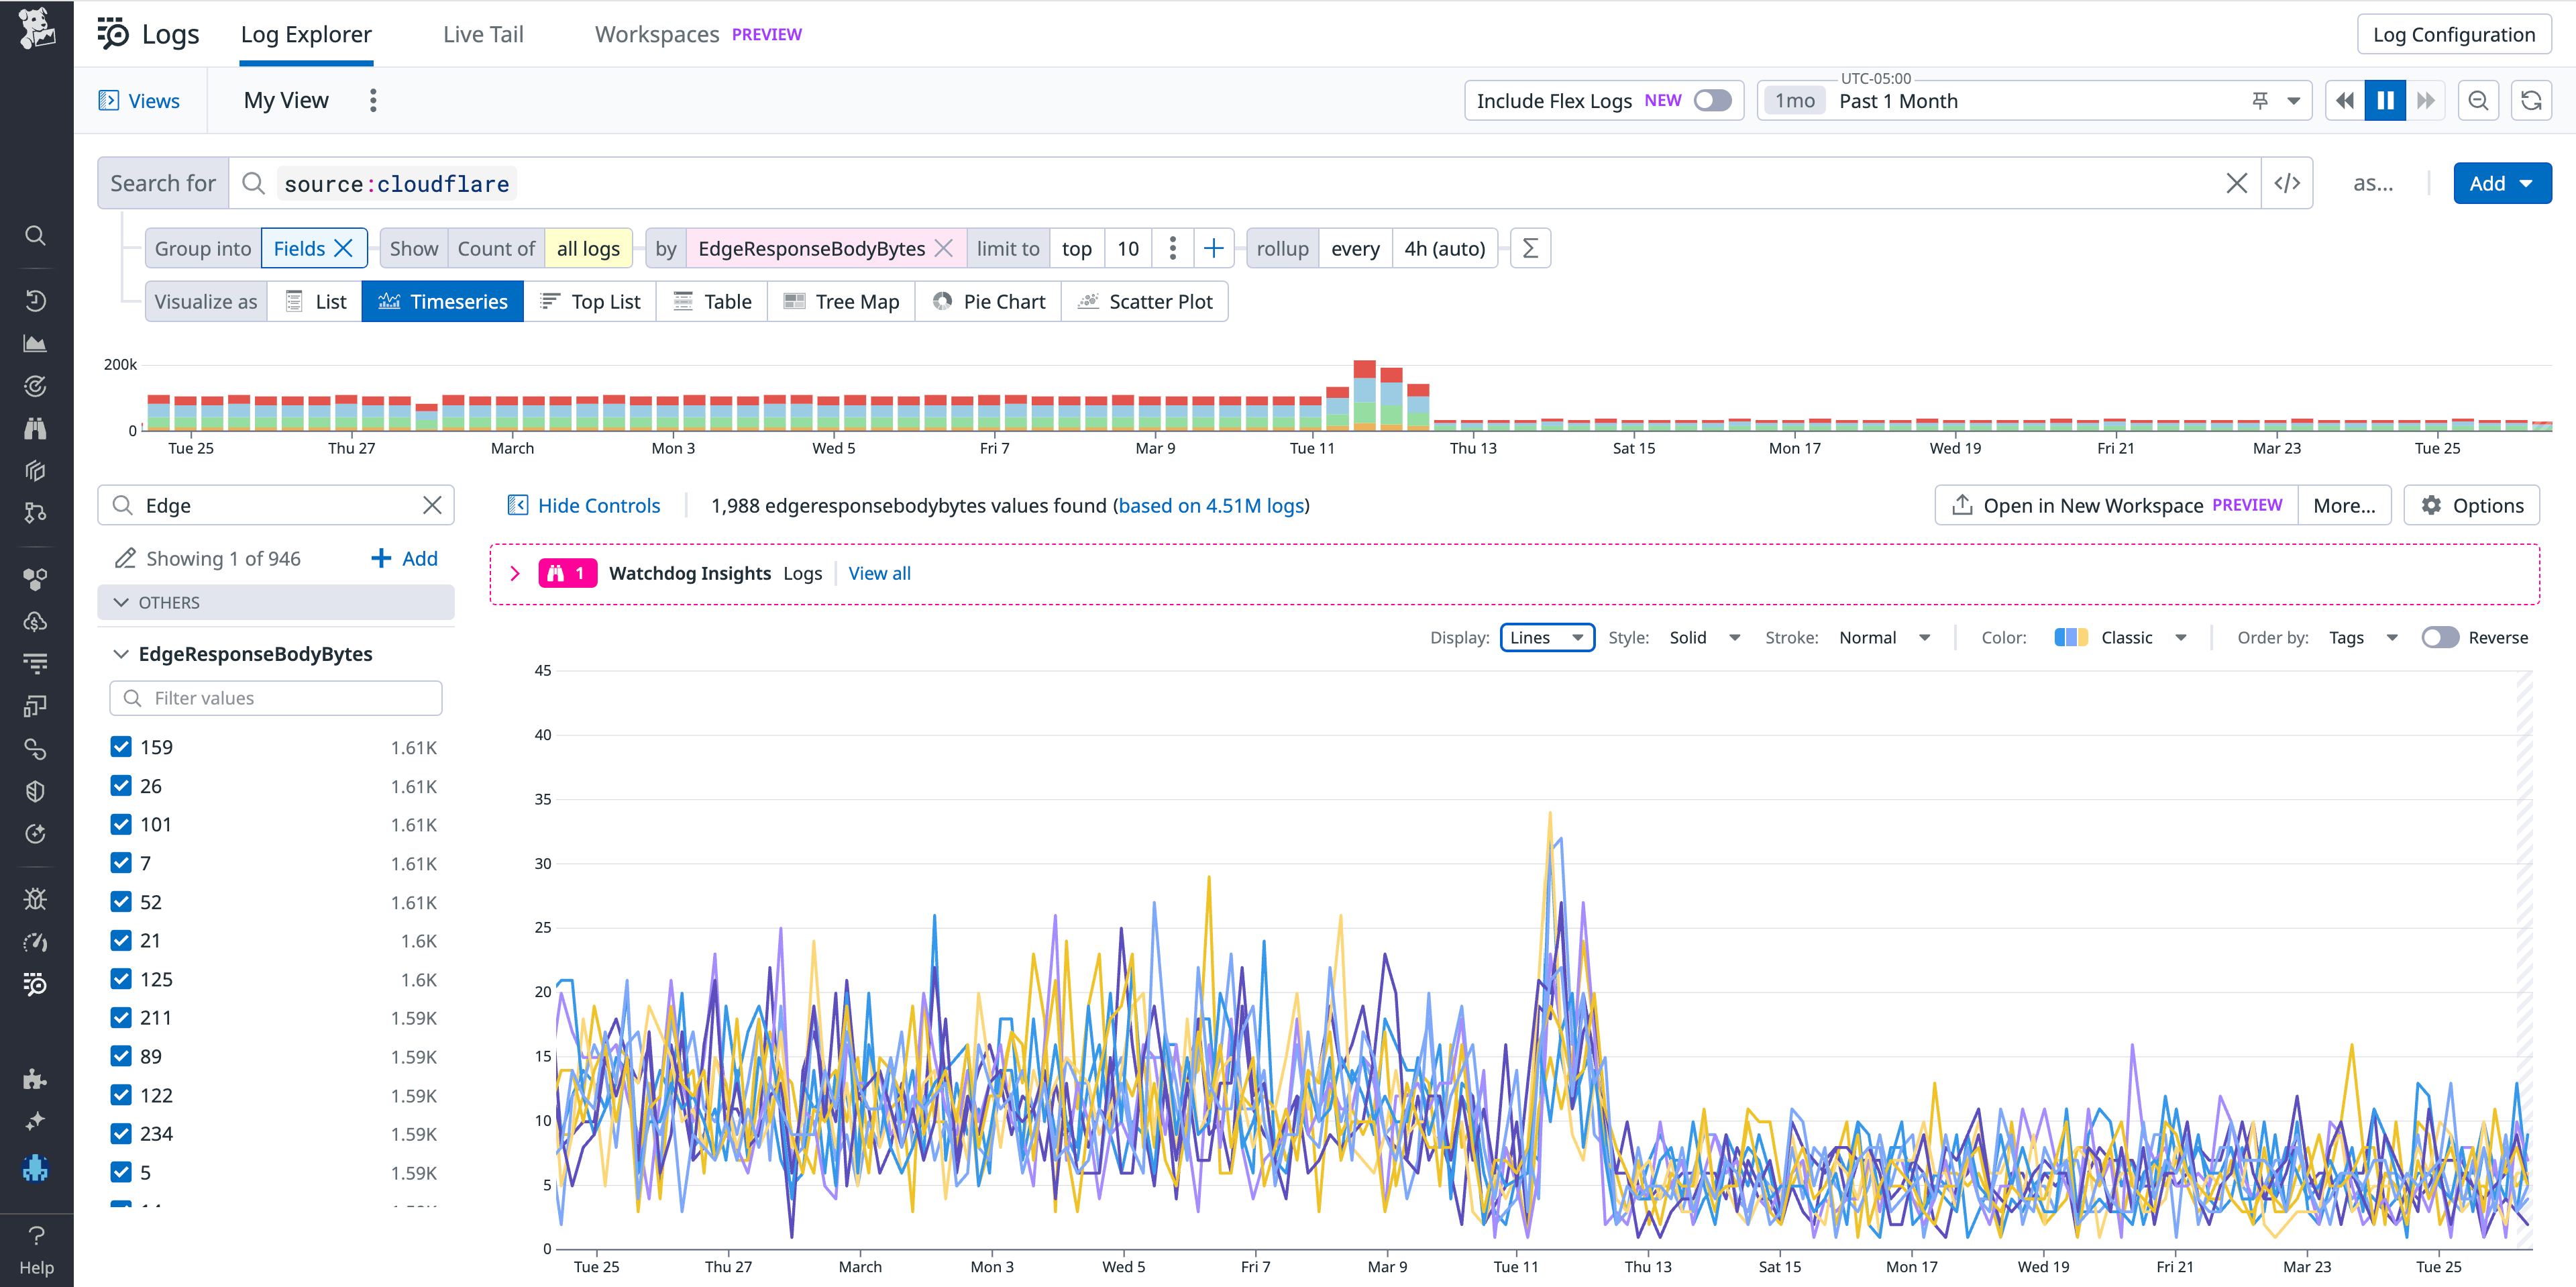Click the View all insights link
The image size is (2576, 1287).
(x=879, y=573)
